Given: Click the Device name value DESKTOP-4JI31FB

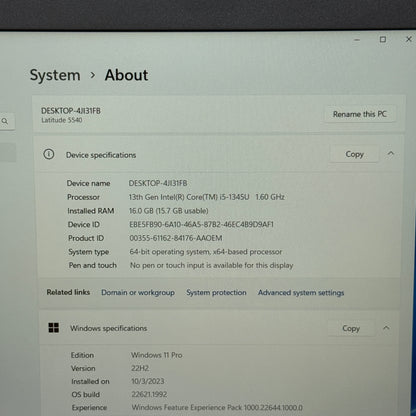Looking at the screenshot, I should click(x=158, y=183).
